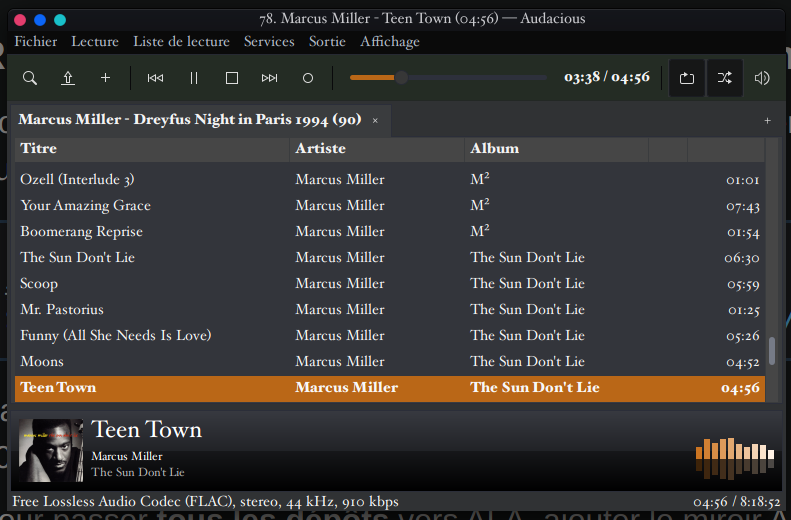Toggle the repeat playlist button
This screenshot has height=520, width=791.
pyautogui.click(x=687, y=78)
